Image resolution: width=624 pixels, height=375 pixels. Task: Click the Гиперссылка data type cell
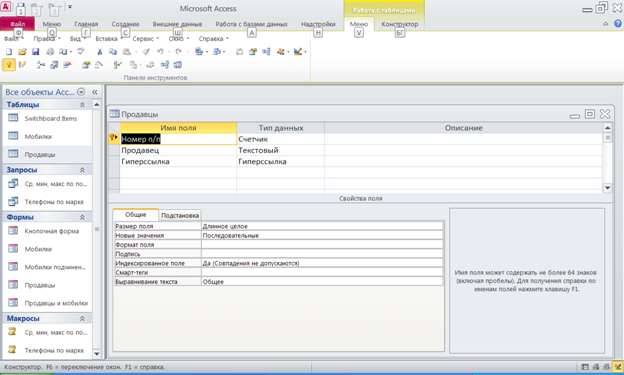click(281, 162)
